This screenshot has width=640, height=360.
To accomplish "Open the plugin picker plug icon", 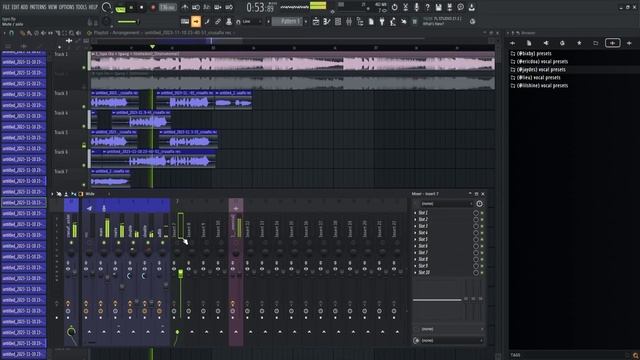I will tap(382, 22).
